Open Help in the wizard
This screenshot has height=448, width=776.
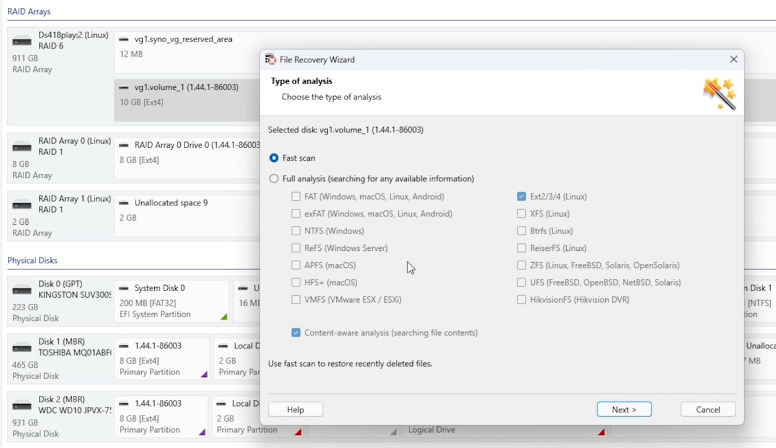[295, 409]
